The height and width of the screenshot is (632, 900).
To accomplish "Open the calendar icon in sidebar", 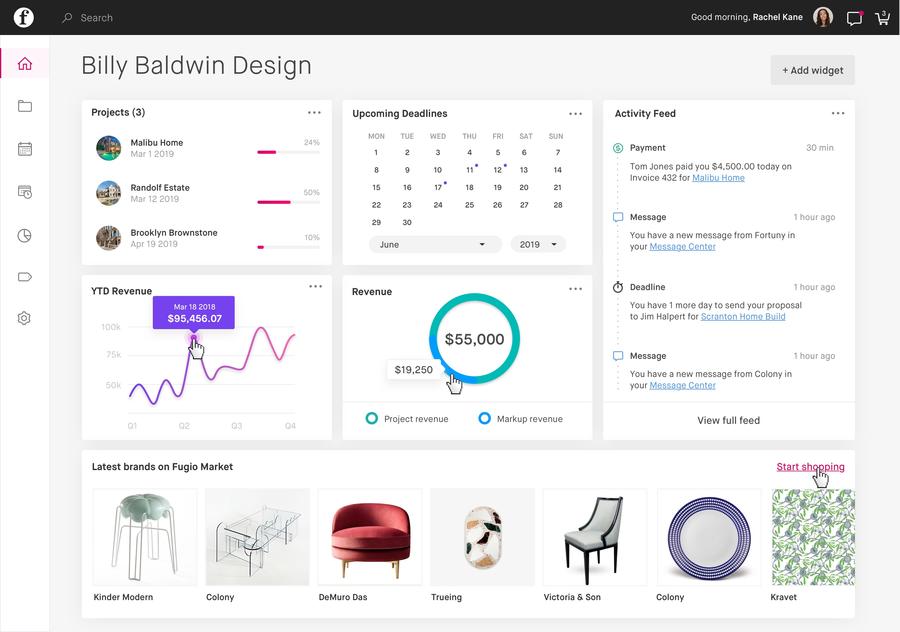I will click(x=25, y=149).
